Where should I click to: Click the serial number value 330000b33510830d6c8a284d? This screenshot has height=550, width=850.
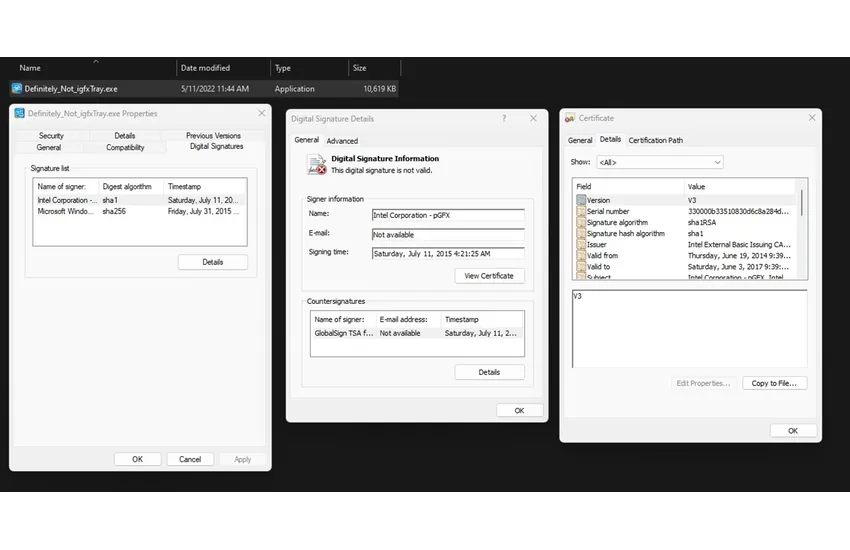click(738, 211)
